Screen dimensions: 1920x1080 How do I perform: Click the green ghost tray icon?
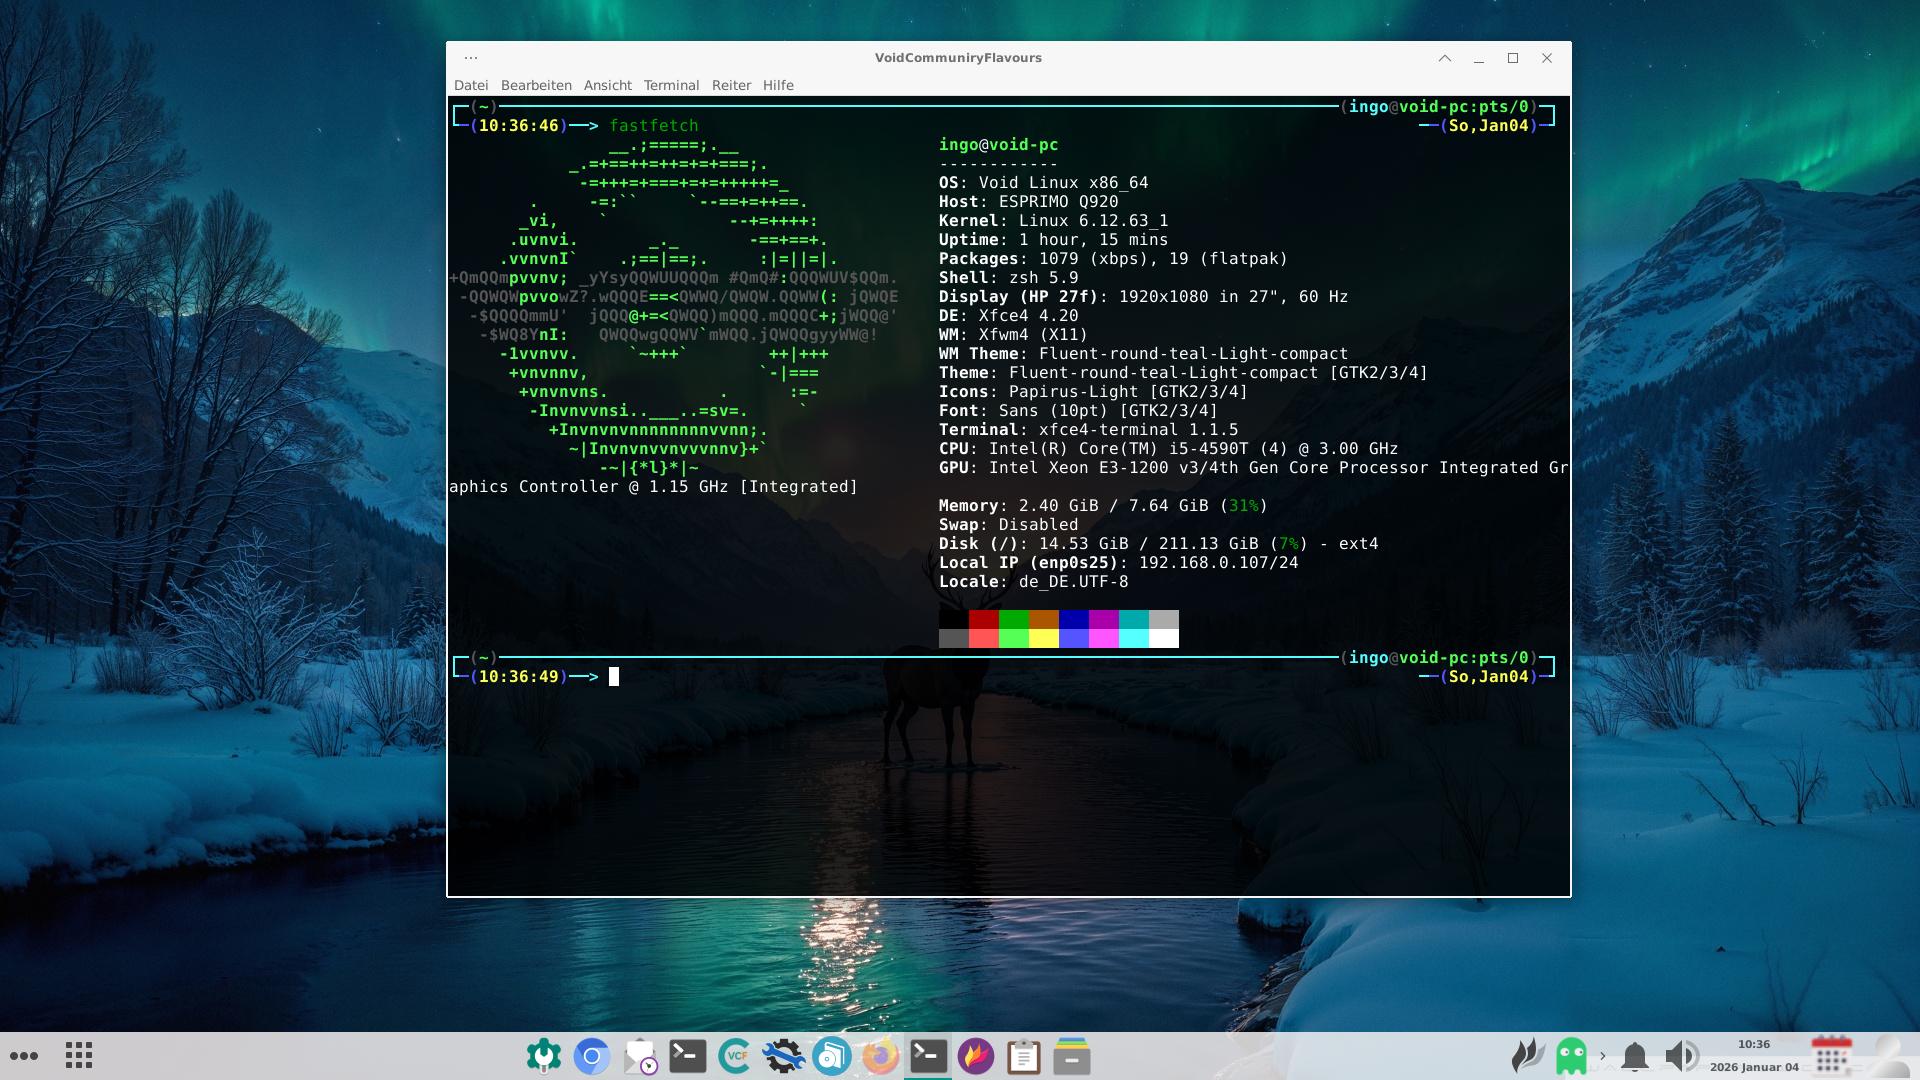(x=1571, y=1056)
